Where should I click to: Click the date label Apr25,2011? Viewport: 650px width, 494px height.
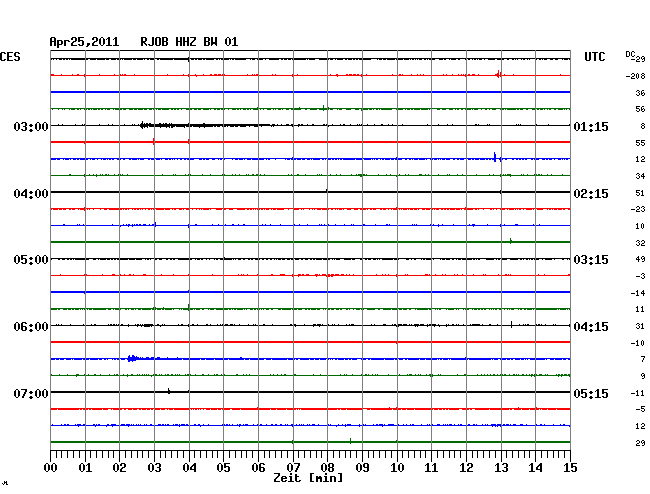coord(84,42)
